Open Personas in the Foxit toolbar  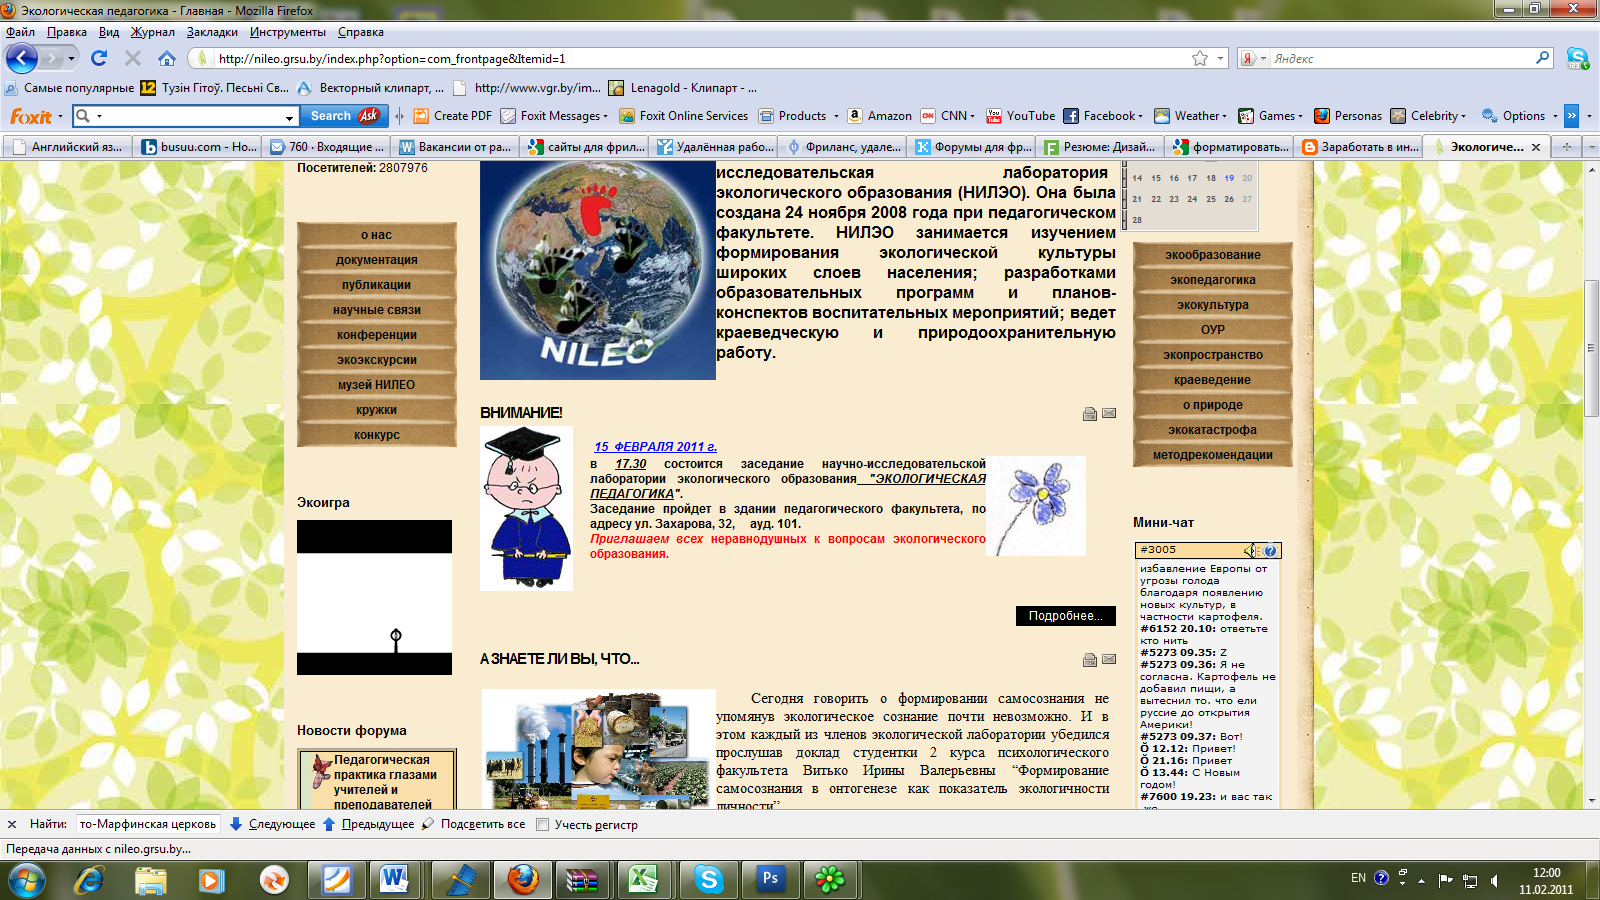tap(1348, 116)
